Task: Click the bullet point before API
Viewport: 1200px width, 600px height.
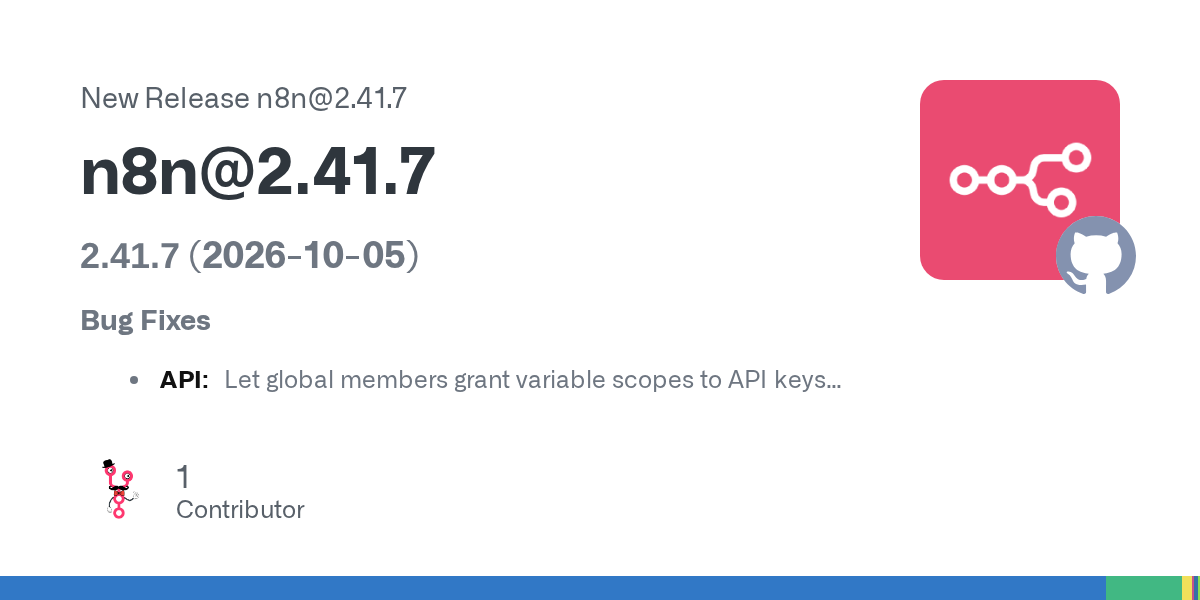Action: click(134, 380)
